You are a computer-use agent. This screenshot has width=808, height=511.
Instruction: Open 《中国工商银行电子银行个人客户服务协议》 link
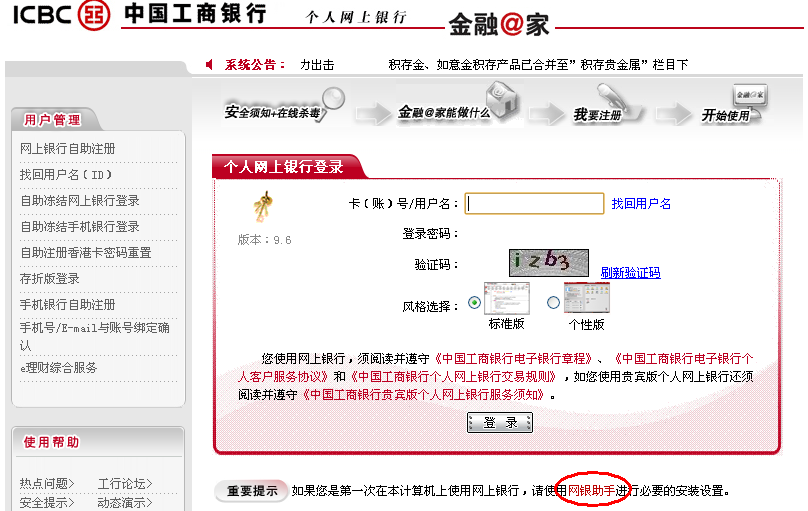(x=684, y=359)
